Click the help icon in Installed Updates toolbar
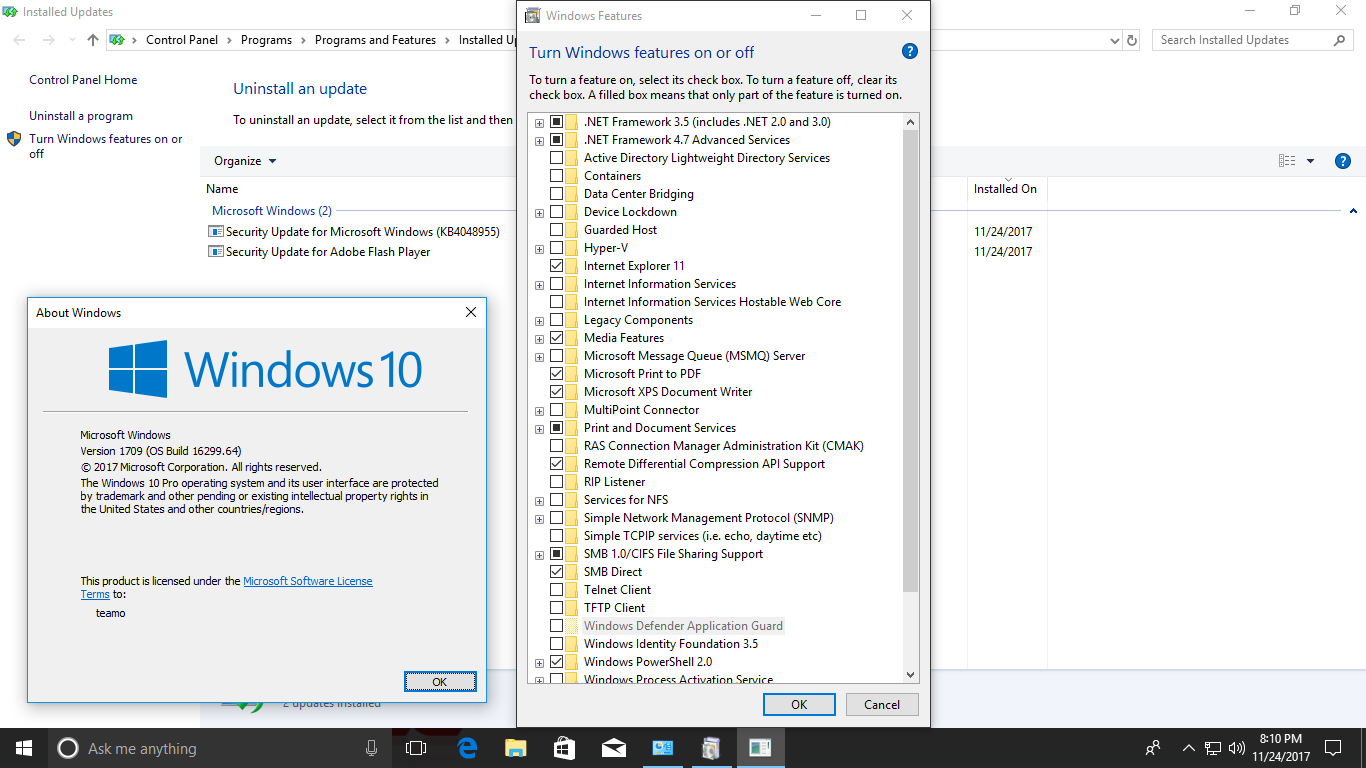The height and width of the screenshot is (768, 1366). click(1343, 161)
